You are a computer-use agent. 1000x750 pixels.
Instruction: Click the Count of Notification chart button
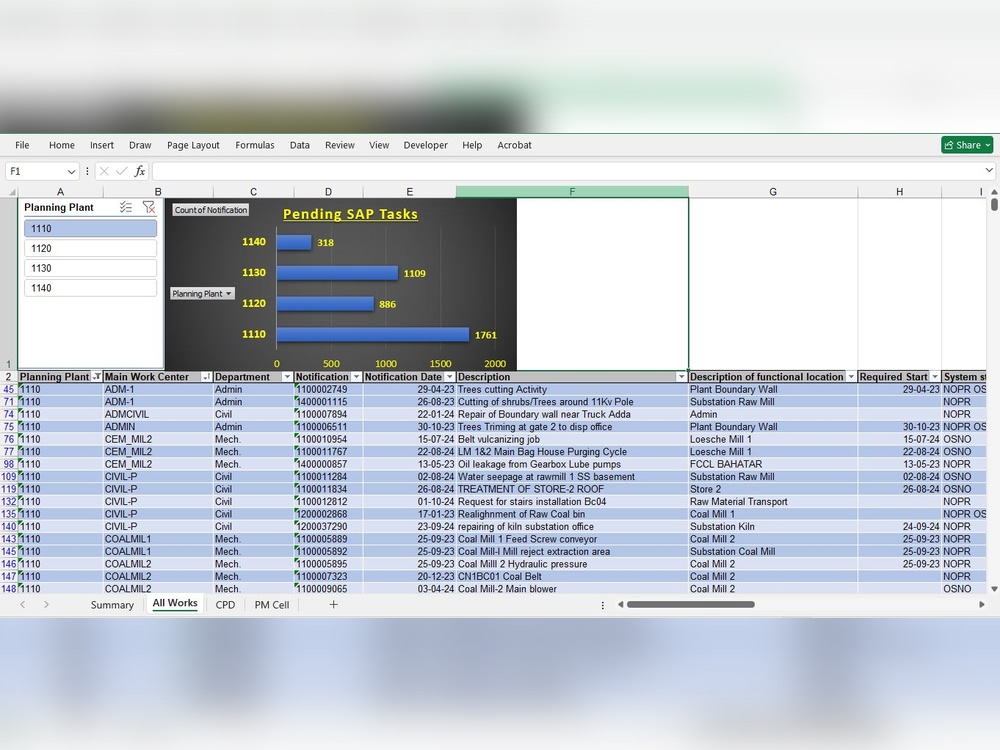point(212,210)
